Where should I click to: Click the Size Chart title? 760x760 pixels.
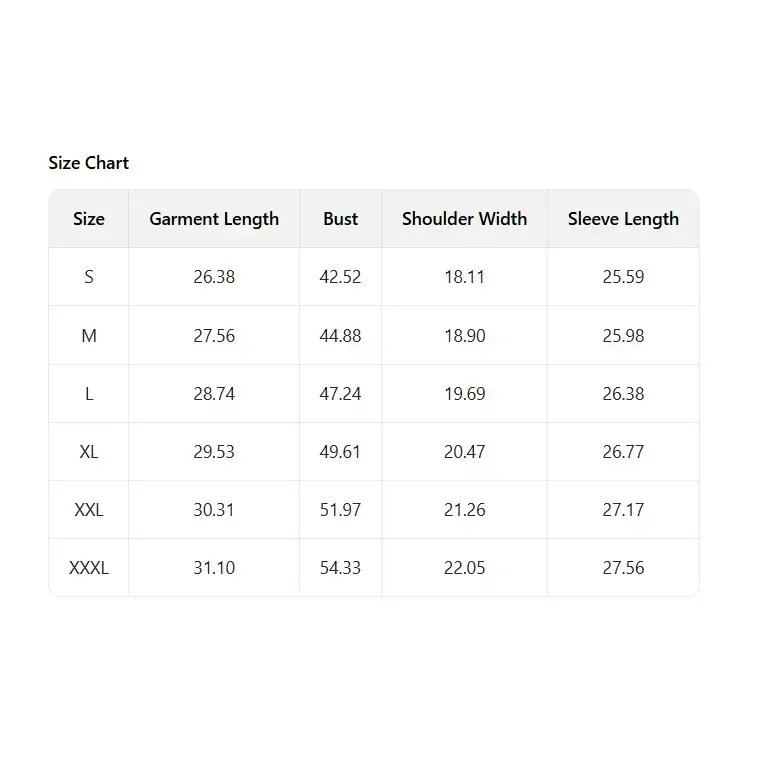point(89,163)
